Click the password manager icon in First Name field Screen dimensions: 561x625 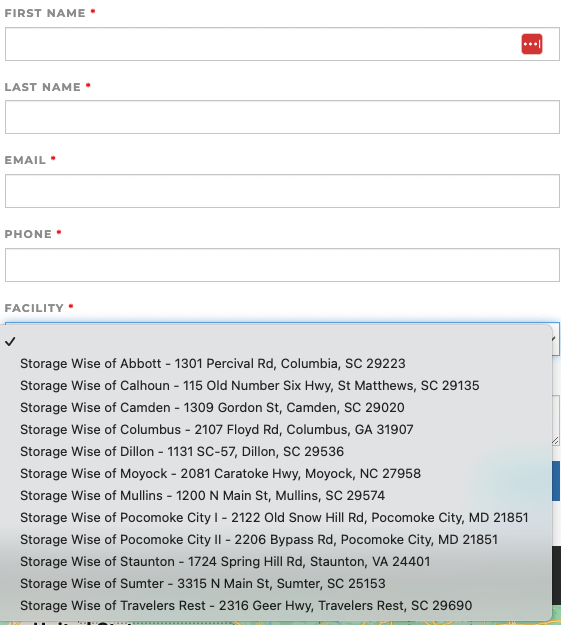tap(531, 44)
